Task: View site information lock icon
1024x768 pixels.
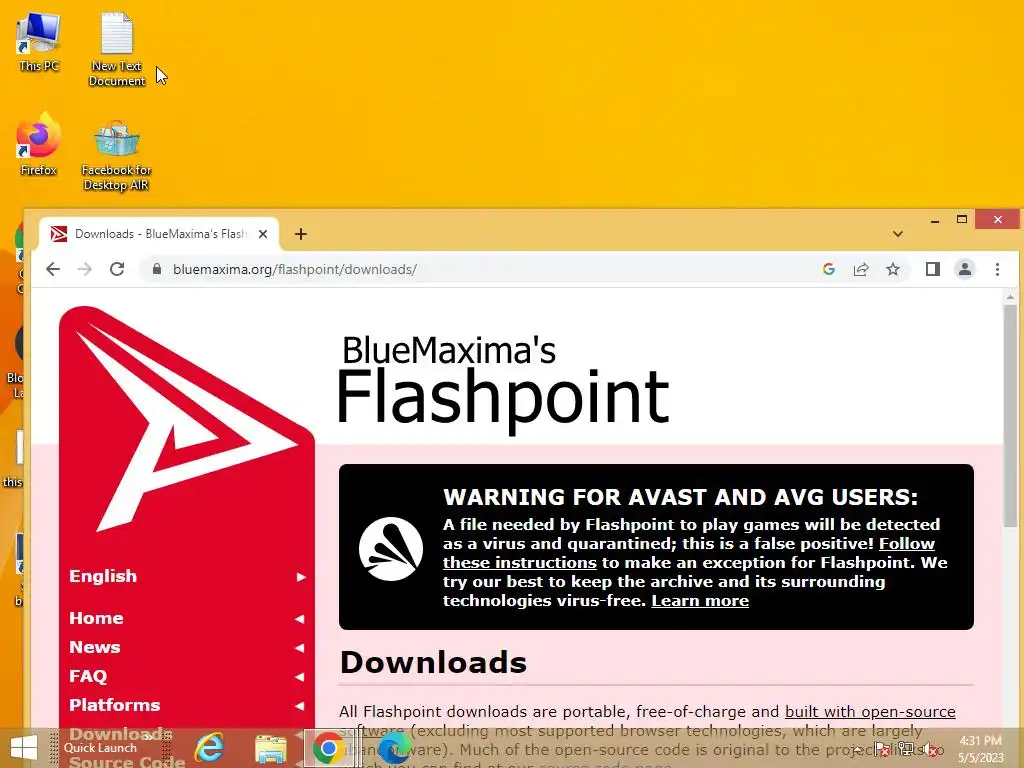Action: pyautogui.click(x=157, y=269)
